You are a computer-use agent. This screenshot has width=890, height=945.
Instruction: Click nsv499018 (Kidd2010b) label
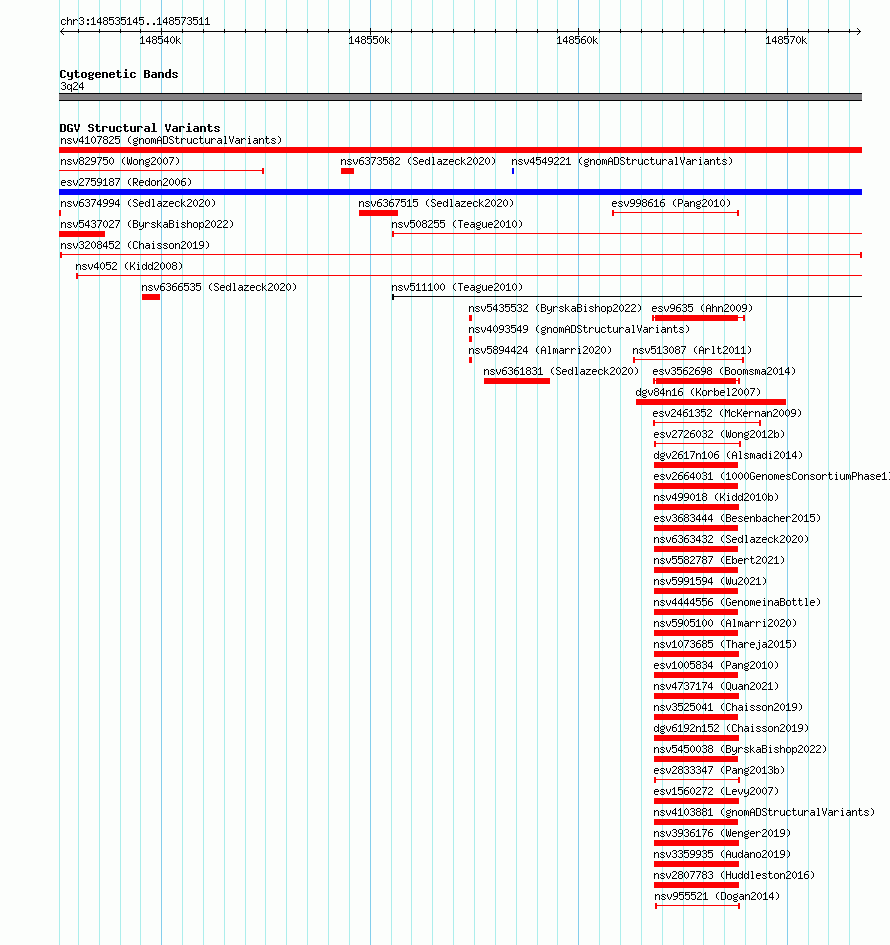point(716,497)
